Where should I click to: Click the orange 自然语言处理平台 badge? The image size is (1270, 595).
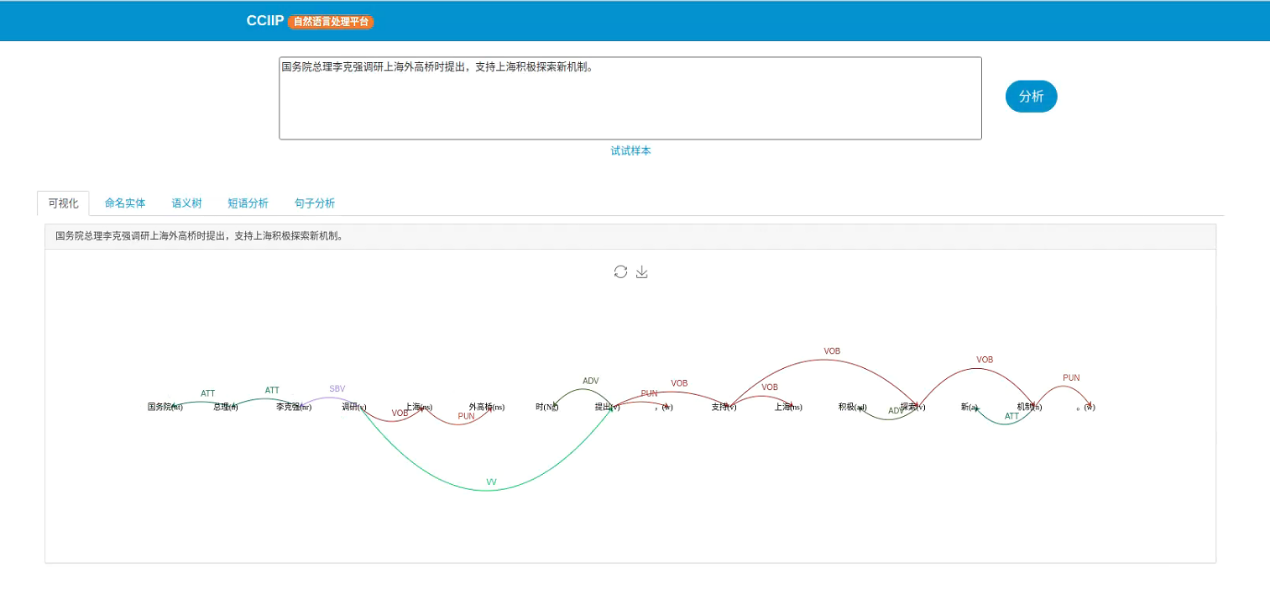point(331,22)
